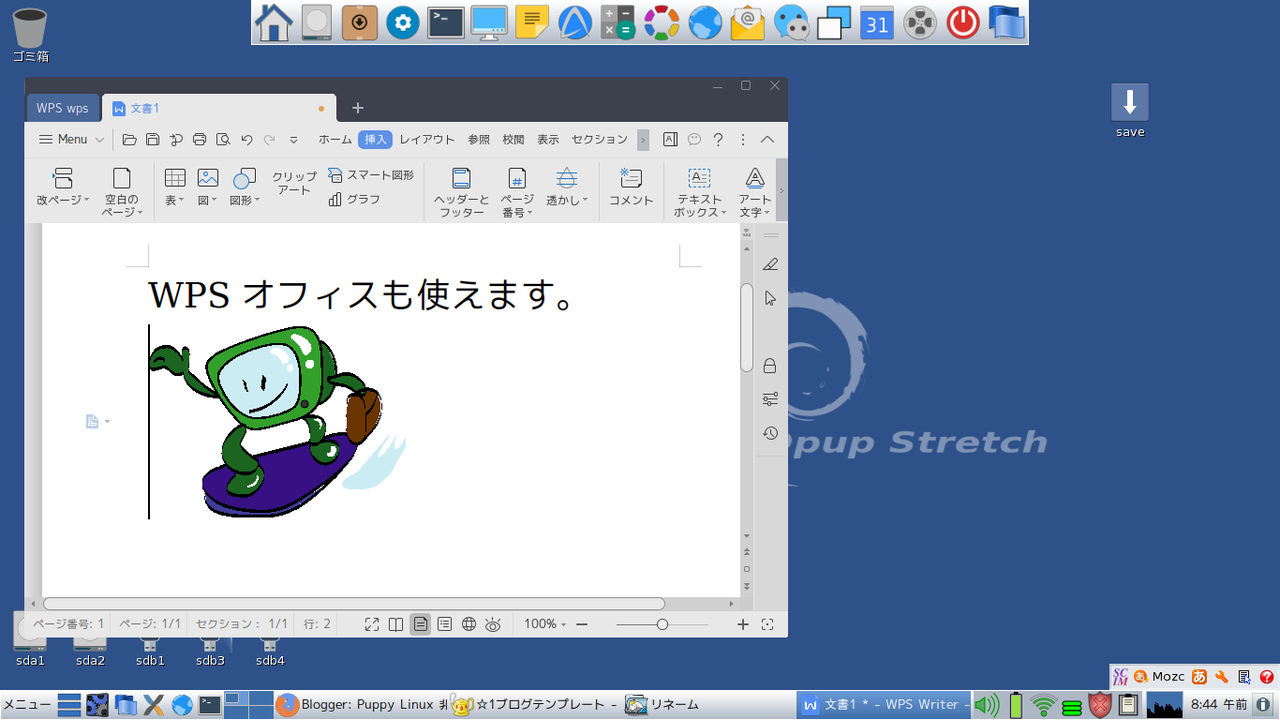Viewport: 1280px width, 720px height.
Task: Fit page to window icon
Action: (x=768, y=624)
